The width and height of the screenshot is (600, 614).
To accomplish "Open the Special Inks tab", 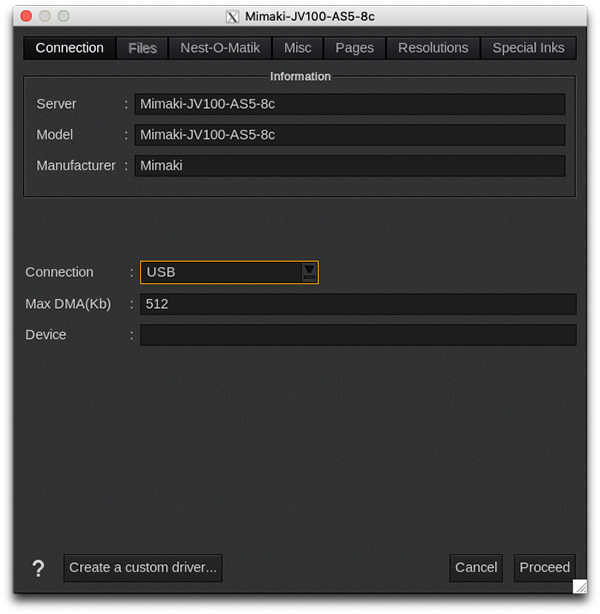I will click(x=528, y=48).
